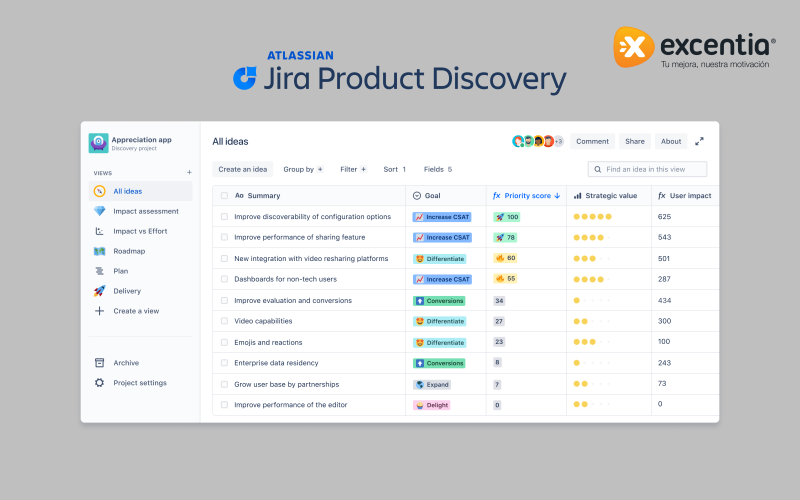The image size is (800, 500).
Task: Click the About button
Action: (x=671, y=141)
